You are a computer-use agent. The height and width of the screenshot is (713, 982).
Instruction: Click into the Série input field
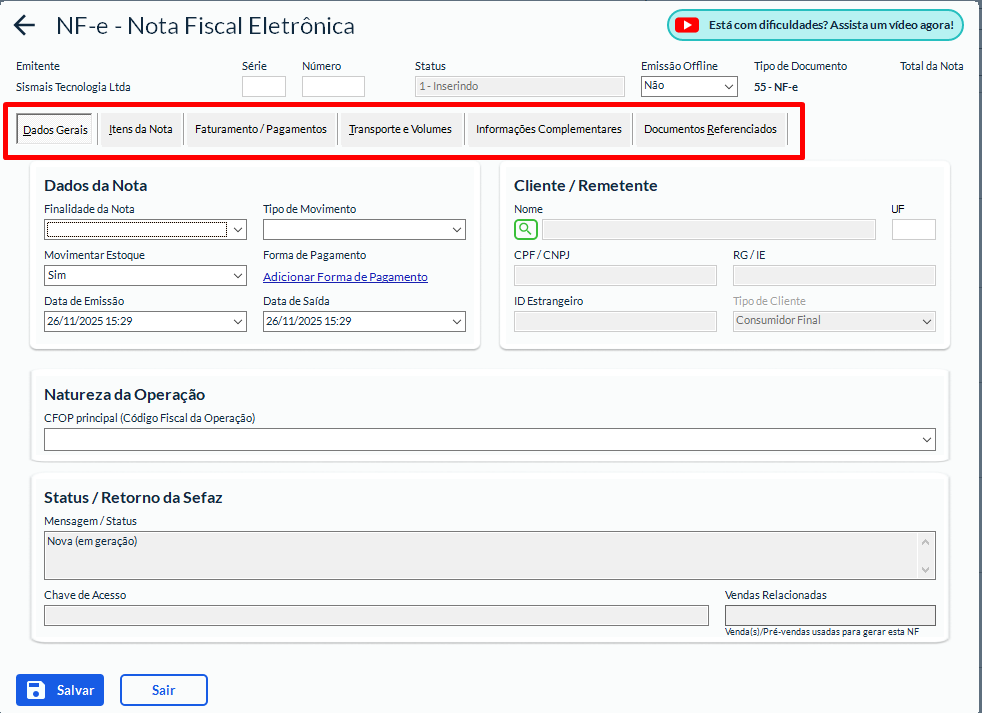click(264, 87)
